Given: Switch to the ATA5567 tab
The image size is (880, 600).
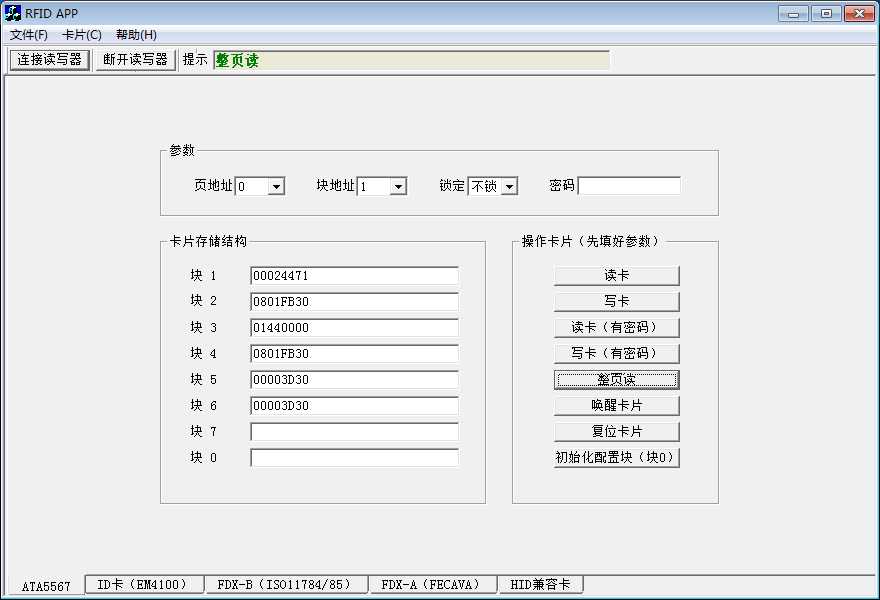Looking at the screenshot, I should pyautogui.click(x=46, y=586).
